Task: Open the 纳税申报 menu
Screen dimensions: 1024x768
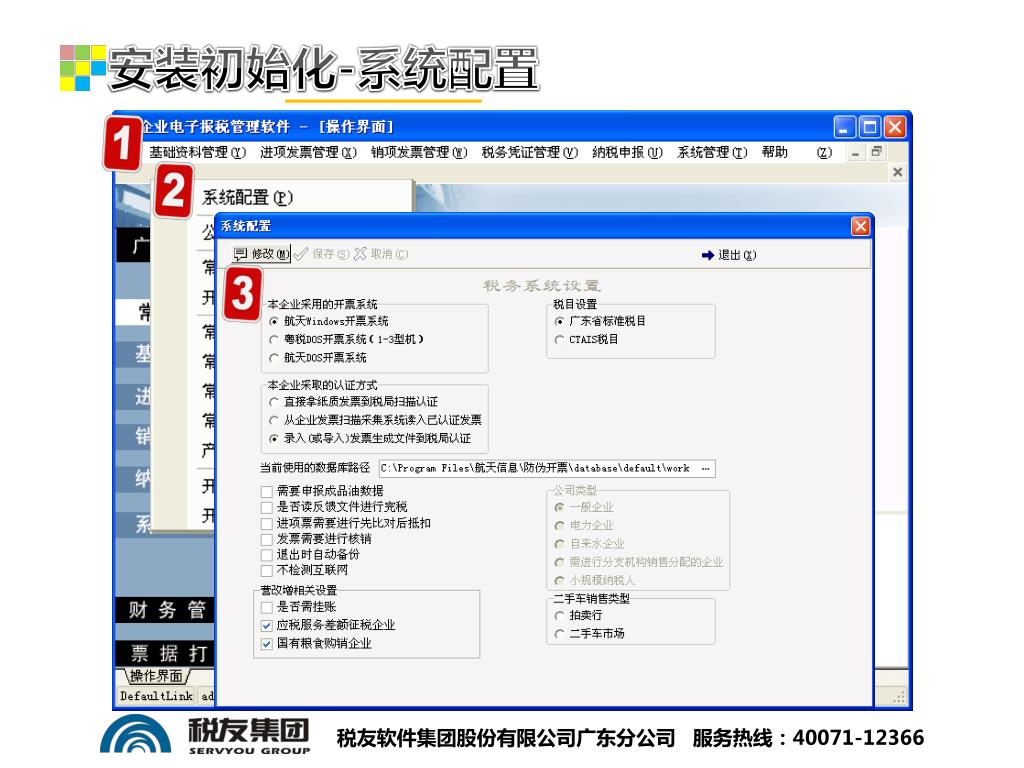Action: tap(628, 153)
